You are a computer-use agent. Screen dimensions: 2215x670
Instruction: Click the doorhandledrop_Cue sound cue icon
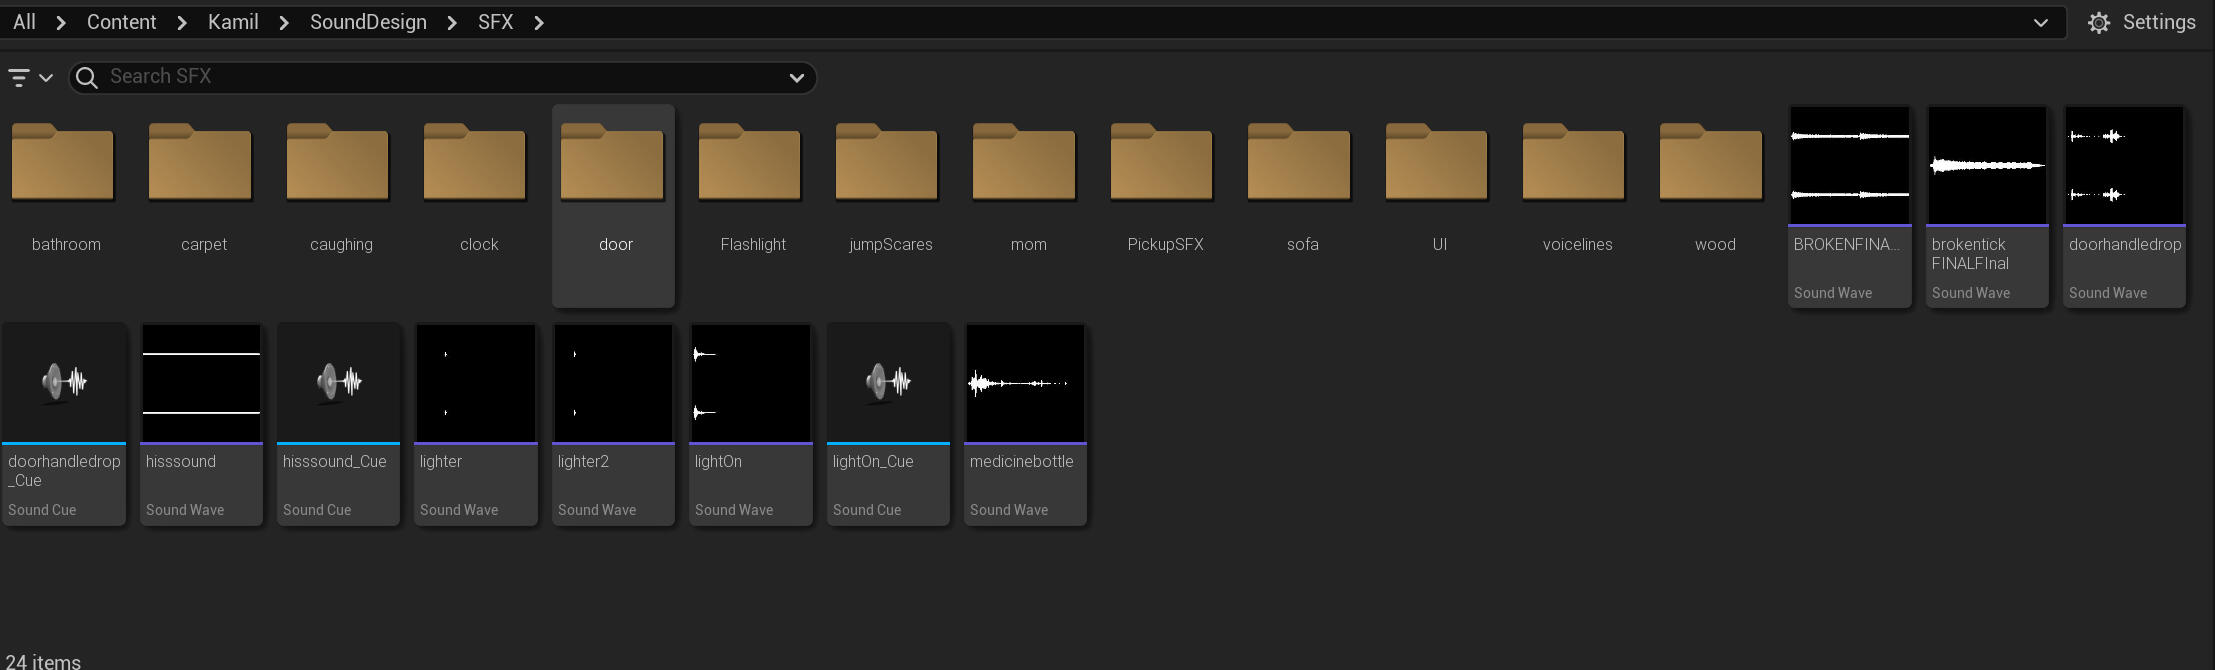point(64,382)
